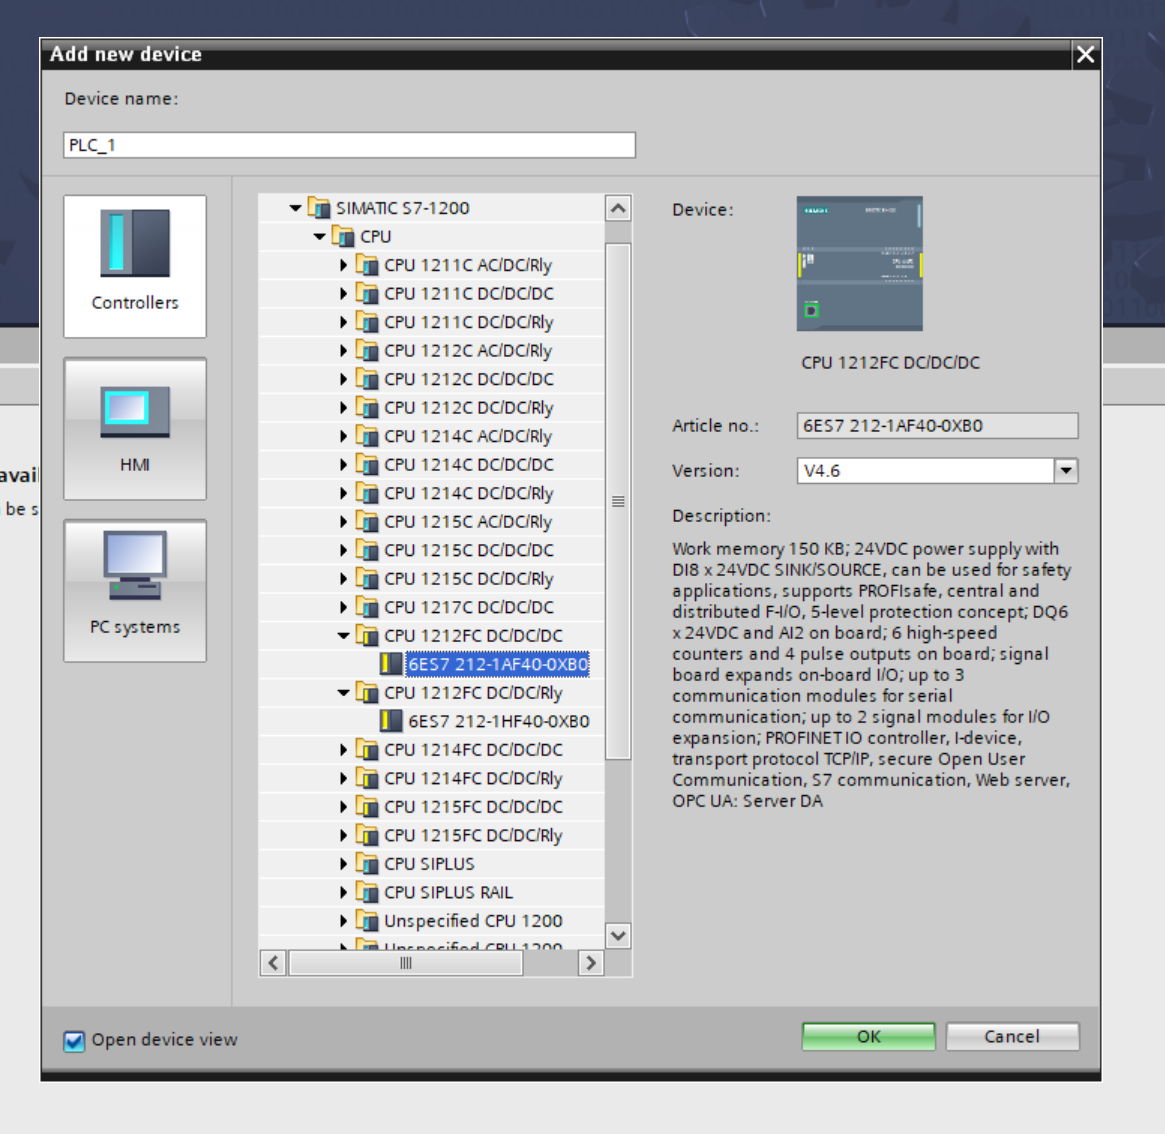Click the CPU 1215FC DC/DC/DC folder icon
This screenshot has width=1165, height=1134.
click(367, 806)
